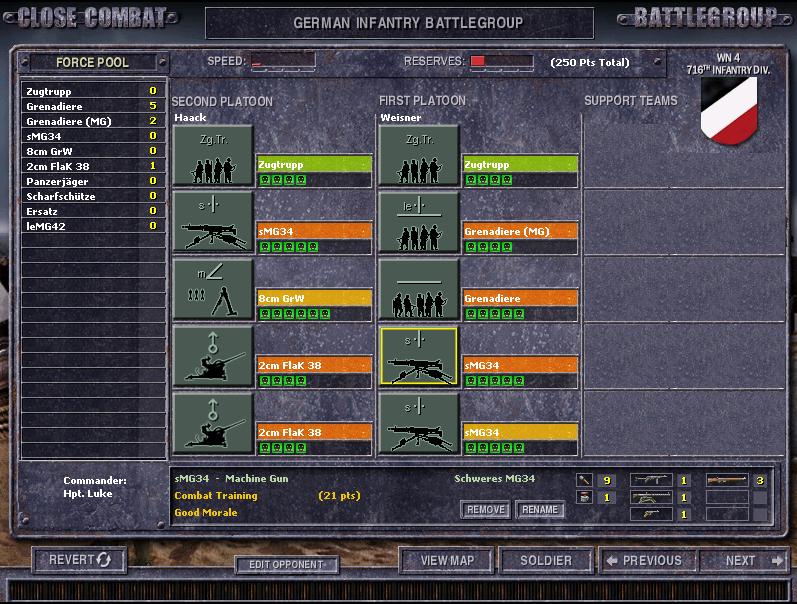
Task: Pick Panzerjäger from force pool
Action: tap(93, 181)
